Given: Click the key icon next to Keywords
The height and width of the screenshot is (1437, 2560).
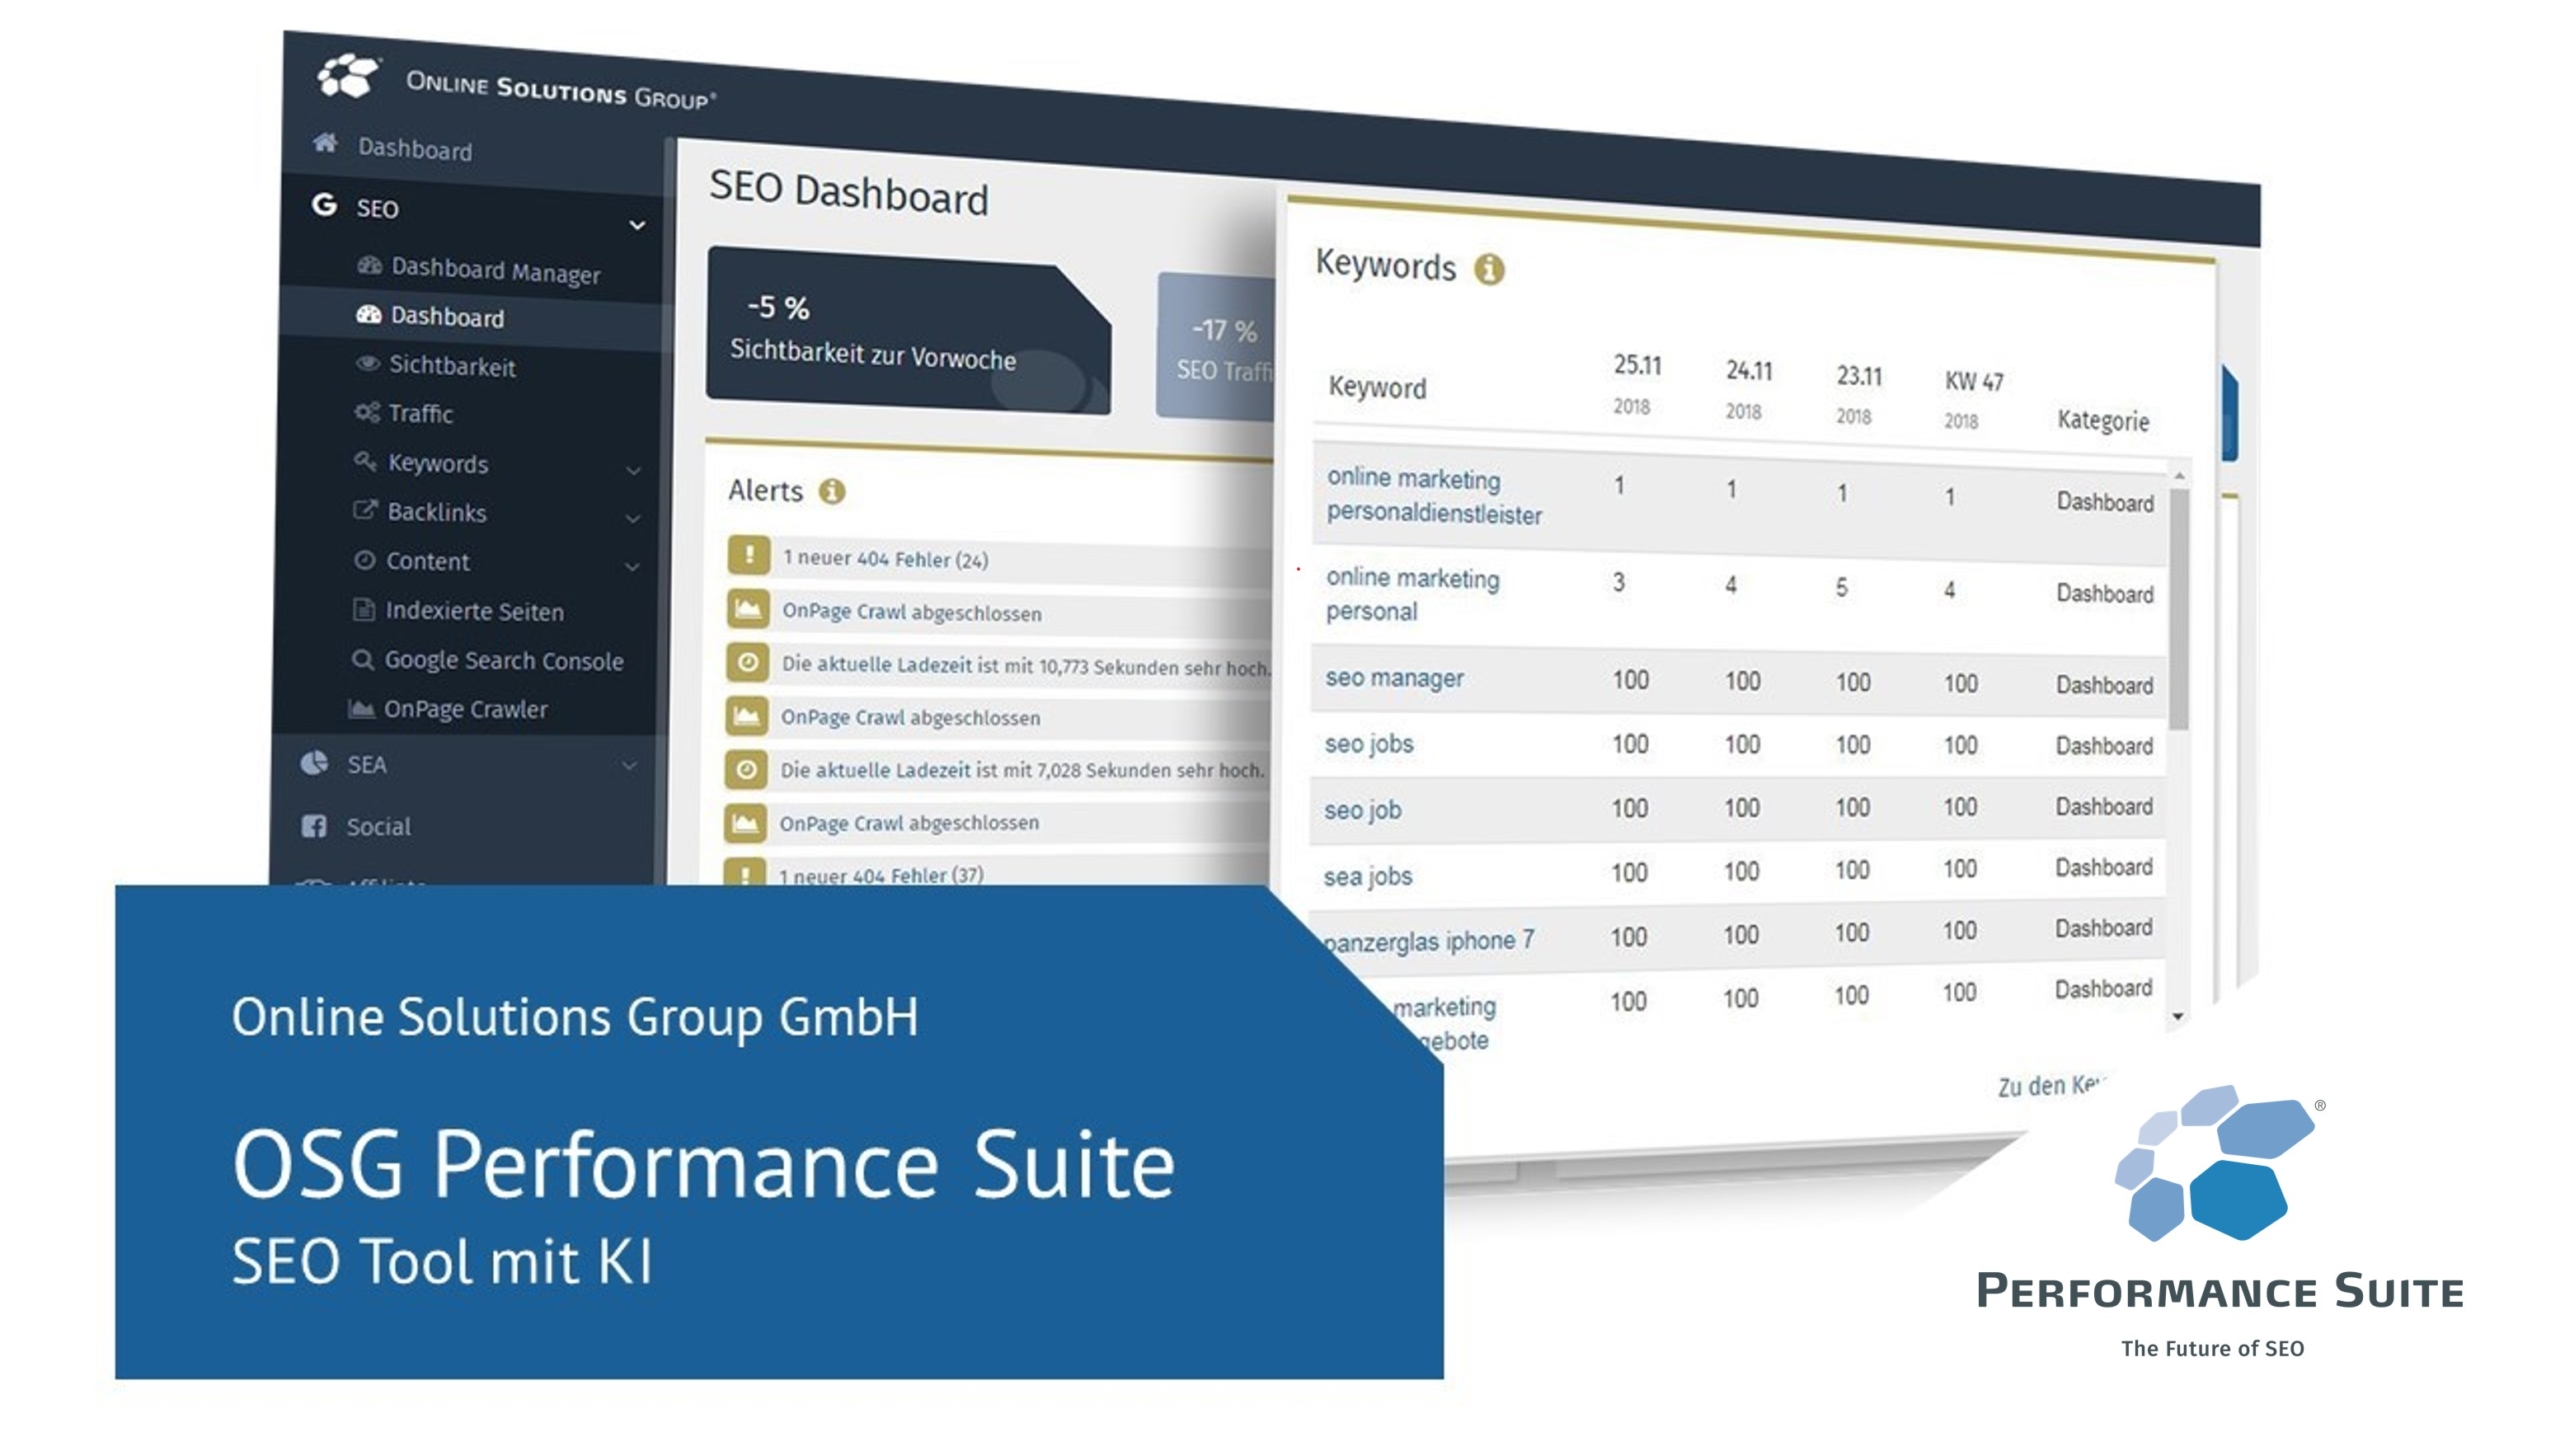Looking at the screenshot, I should [x=366, y=461].
